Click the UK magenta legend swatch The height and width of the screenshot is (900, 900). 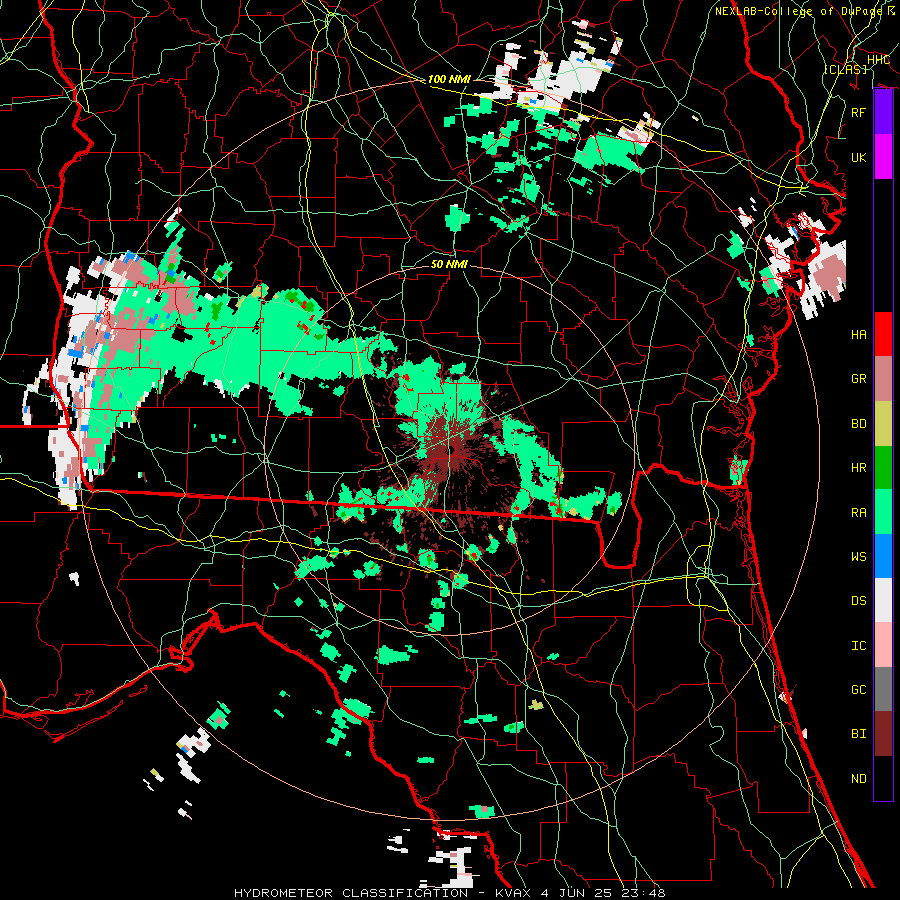883,157
